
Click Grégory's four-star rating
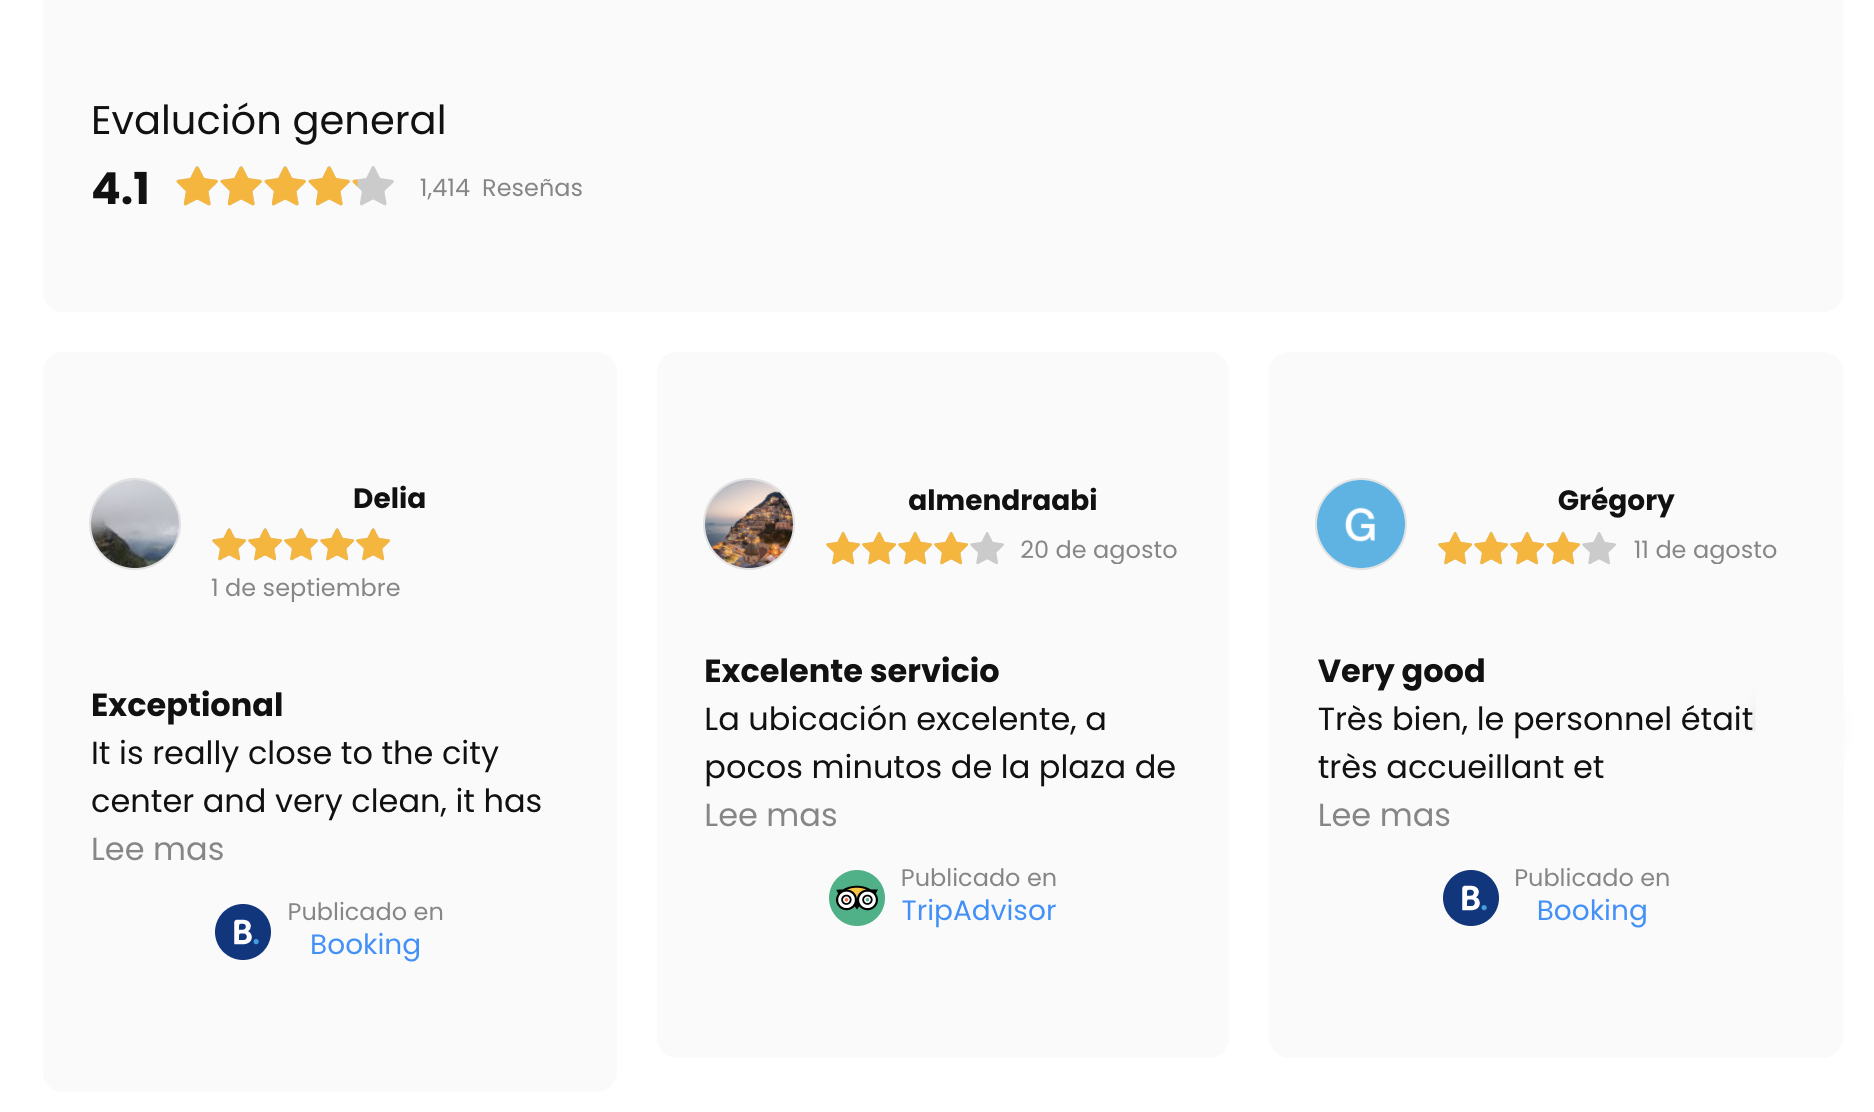pos(1526,549)
